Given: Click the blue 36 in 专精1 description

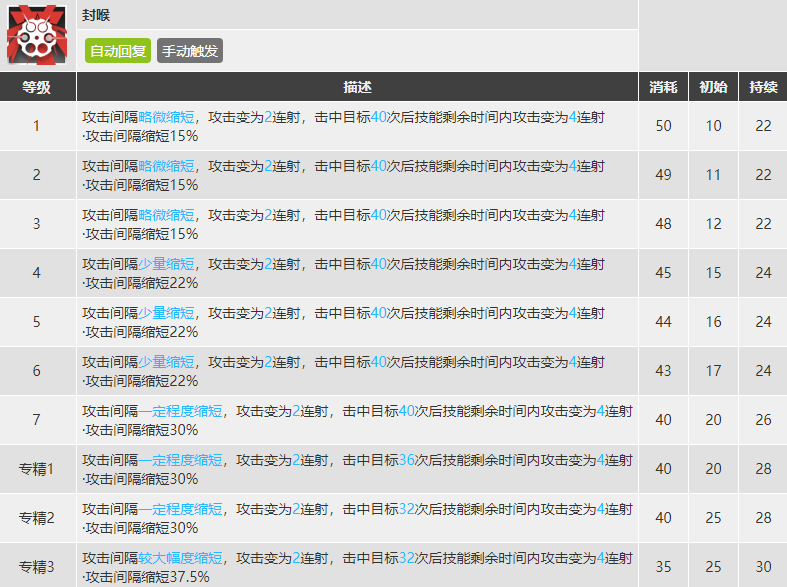Looking at the screenshot, I should pyautogui.click(x=407, y=460).
